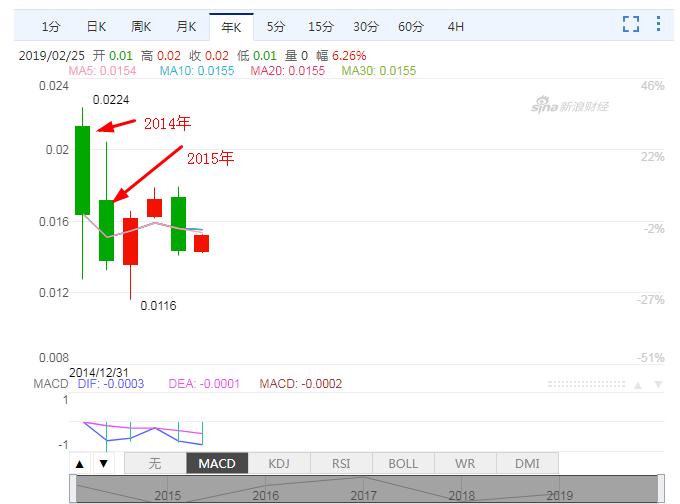Open the vertical three-dot more menu
680x504 pixels.
point(658,24)
